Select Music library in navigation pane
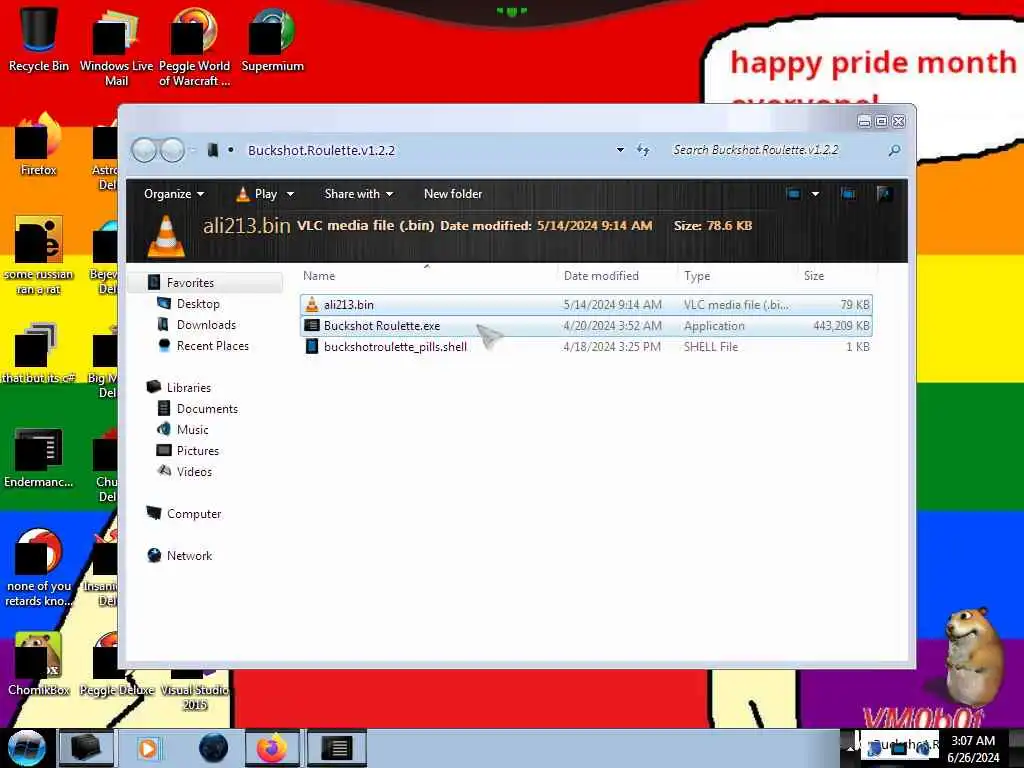Image resolution: width=1024 pixels, height=768 pixels. click(x=192, y=430)
